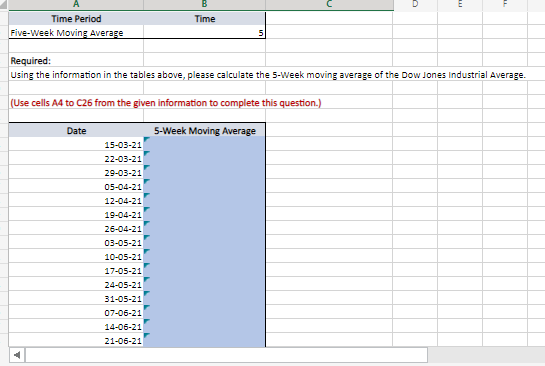
Task: Select the 'Five-Week Moving Average' cell
Action: pyautogui.click(x=76, y=32)
